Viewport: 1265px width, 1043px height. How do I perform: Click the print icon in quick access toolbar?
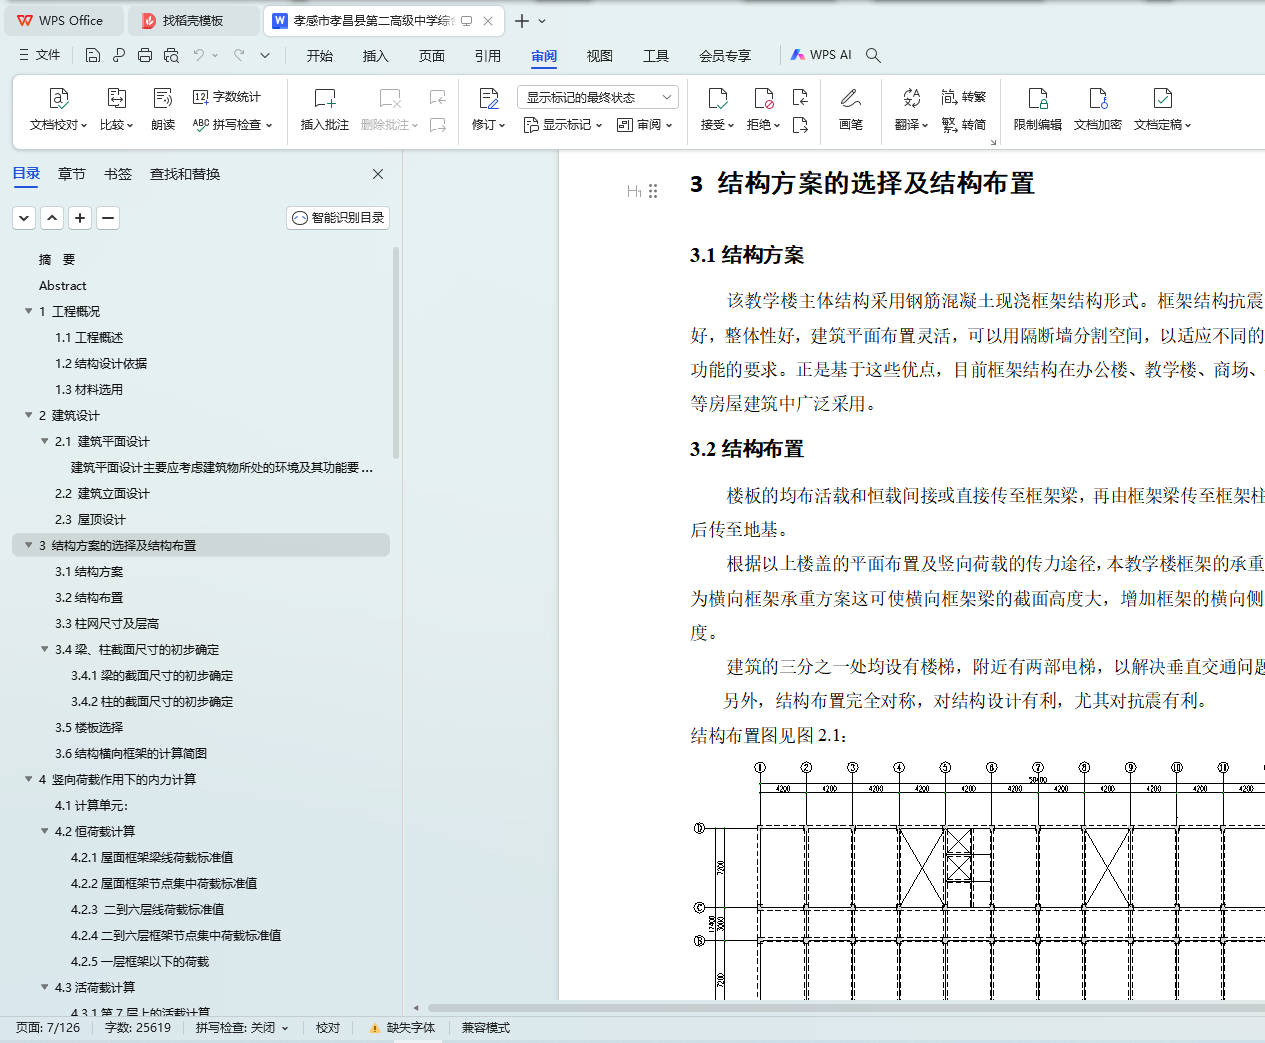(145, 55)
